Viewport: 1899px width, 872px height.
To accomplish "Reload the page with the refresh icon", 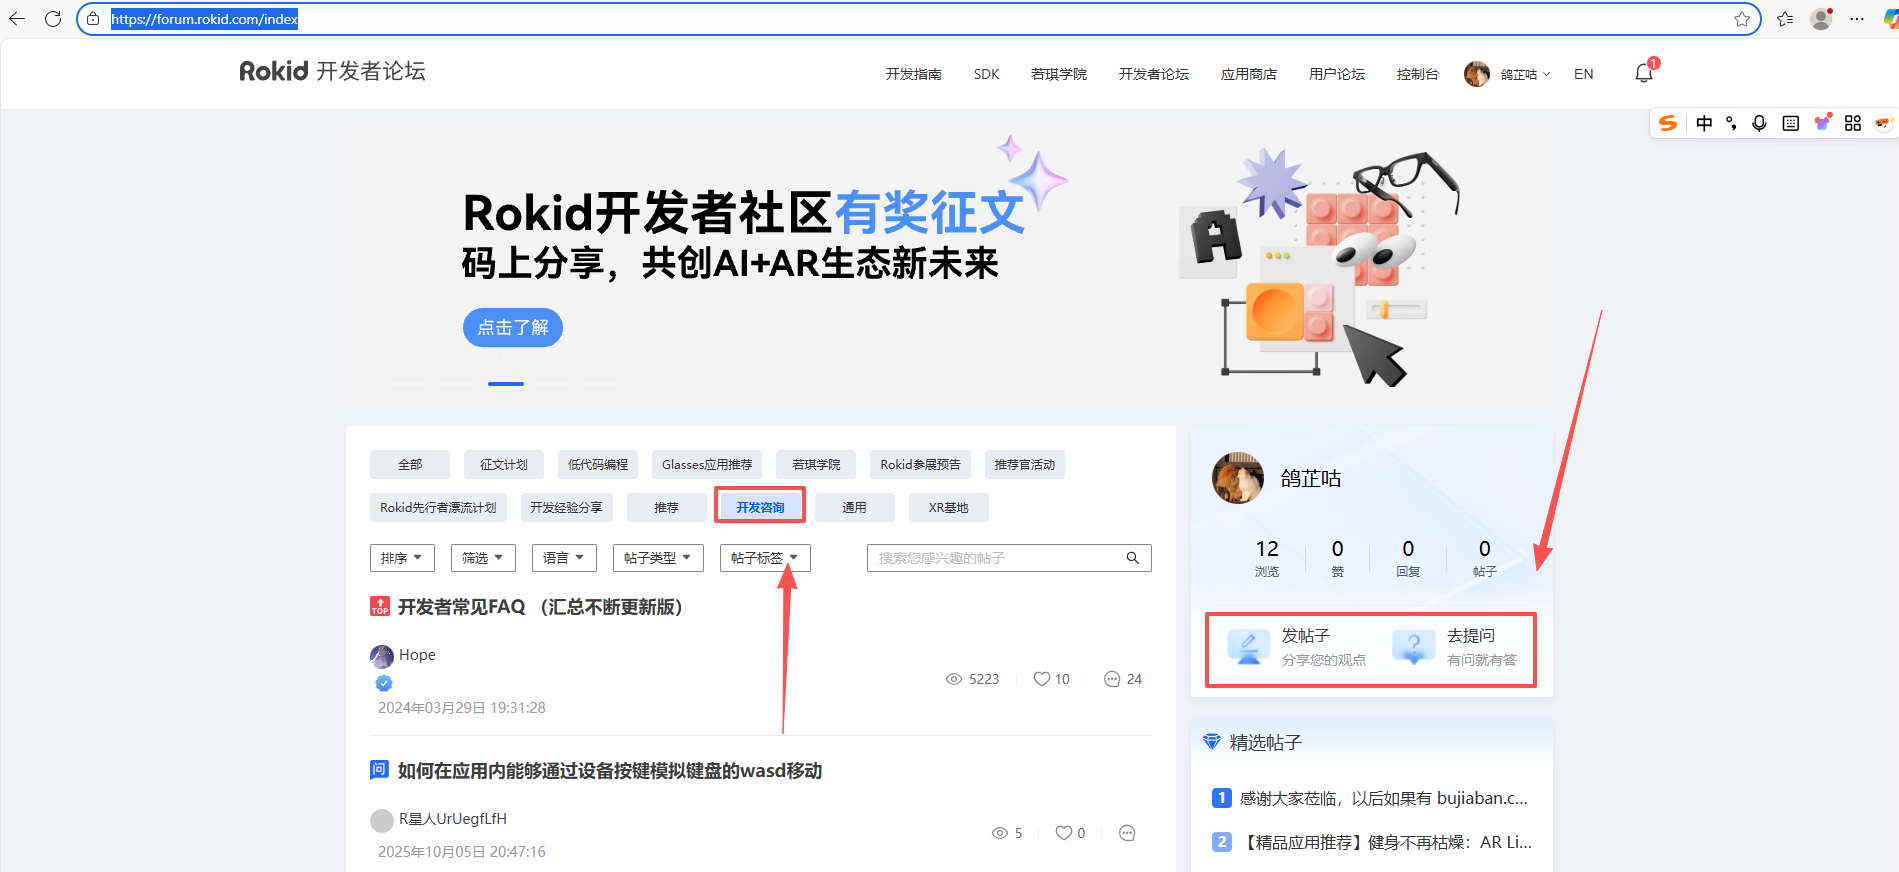I will tap(53, 19).
